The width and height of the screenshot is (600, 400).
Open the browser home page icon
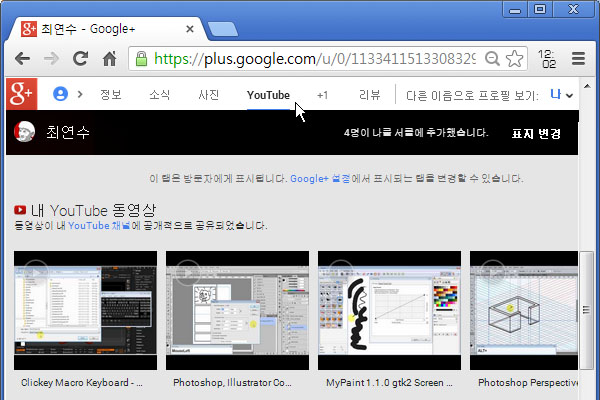pyautogui.click(x=110, y=59)
